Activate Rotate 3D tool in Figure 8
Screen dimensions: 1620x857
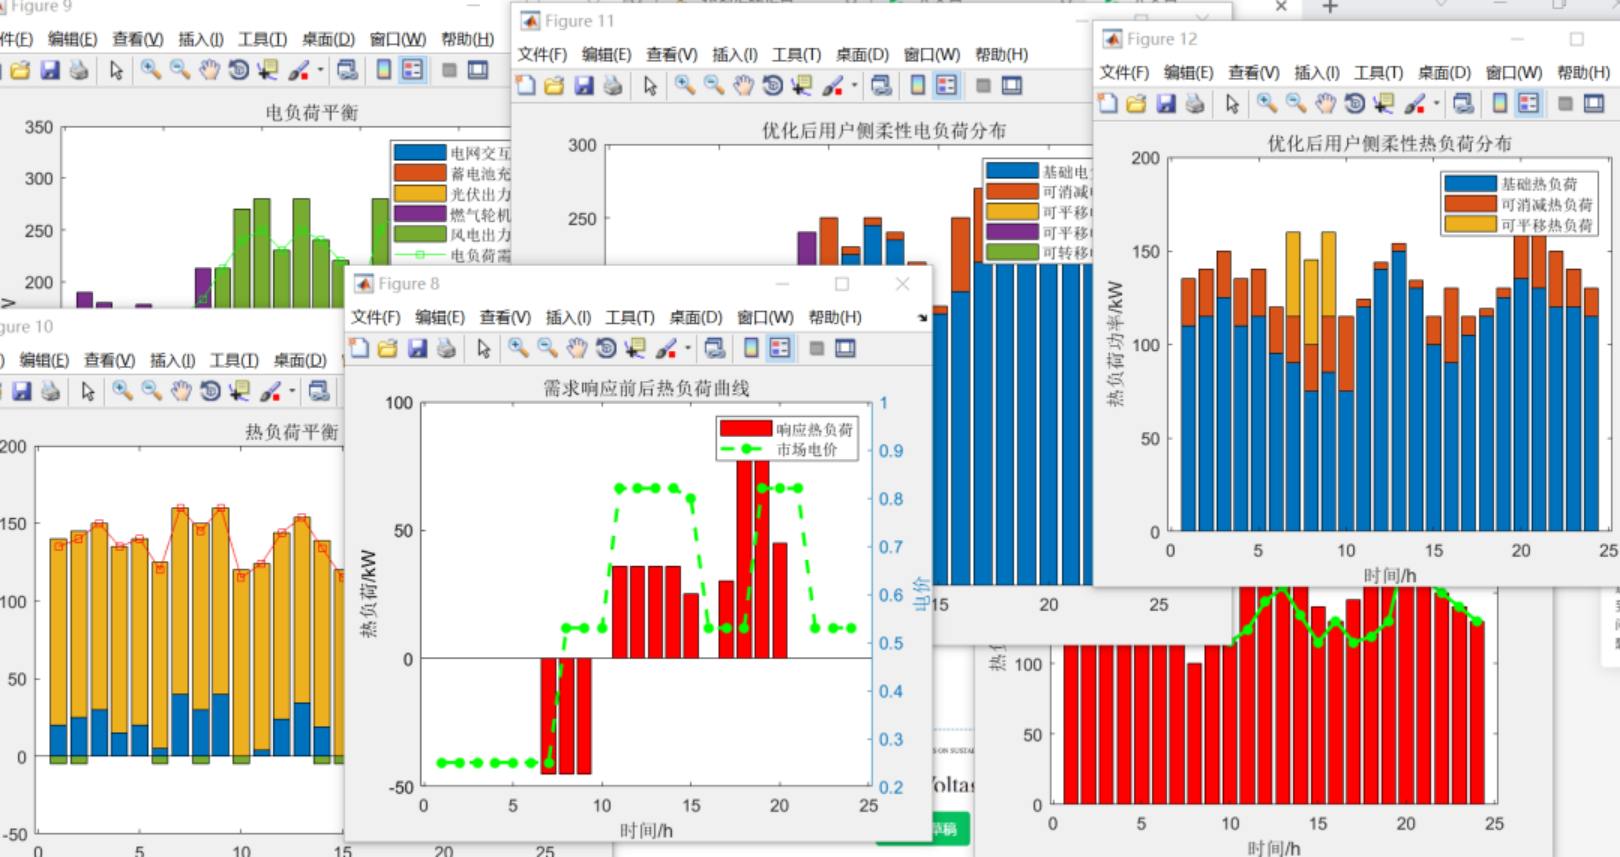pos(606,348)
